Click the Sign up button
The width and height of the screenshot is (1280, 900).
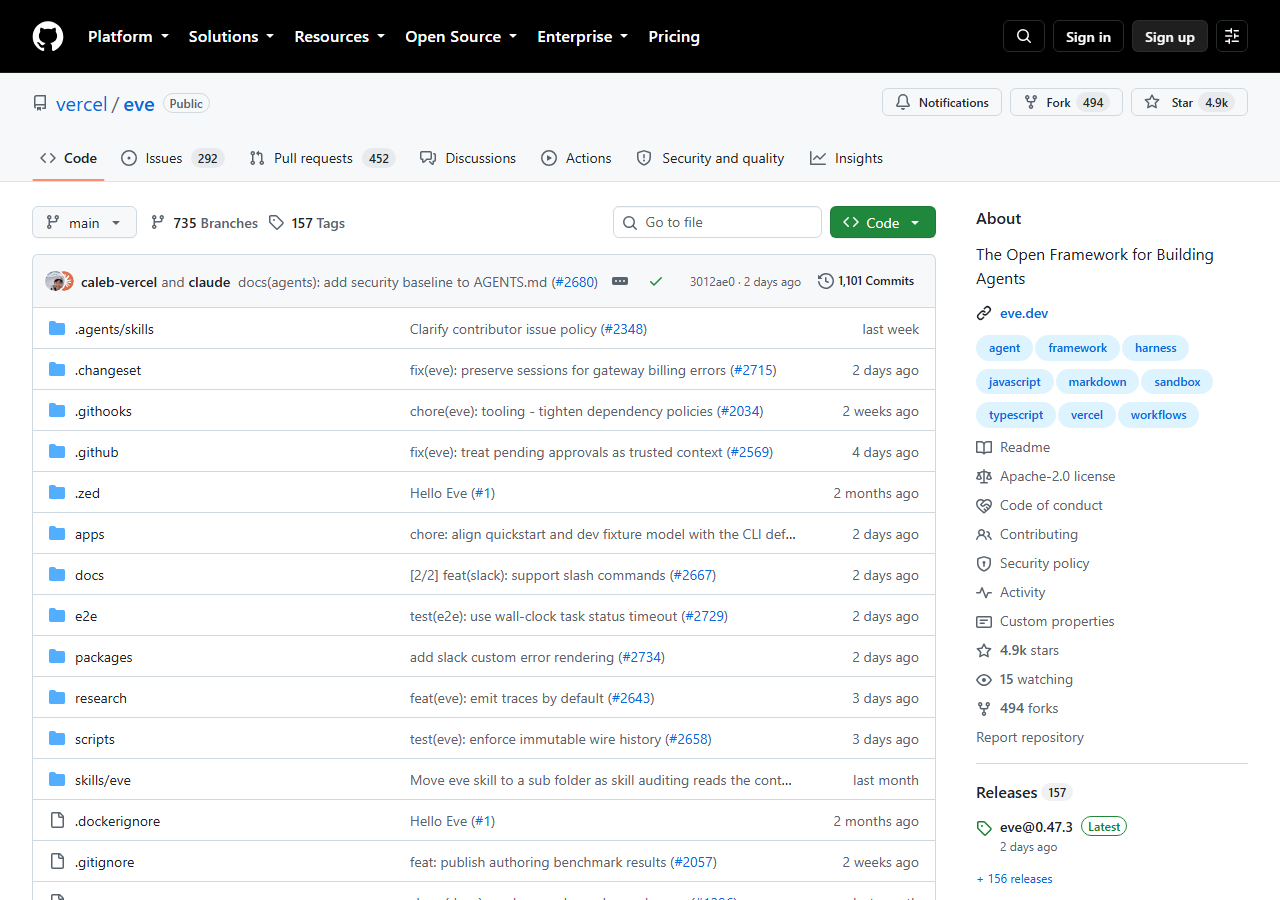(x=1170, y=36)
